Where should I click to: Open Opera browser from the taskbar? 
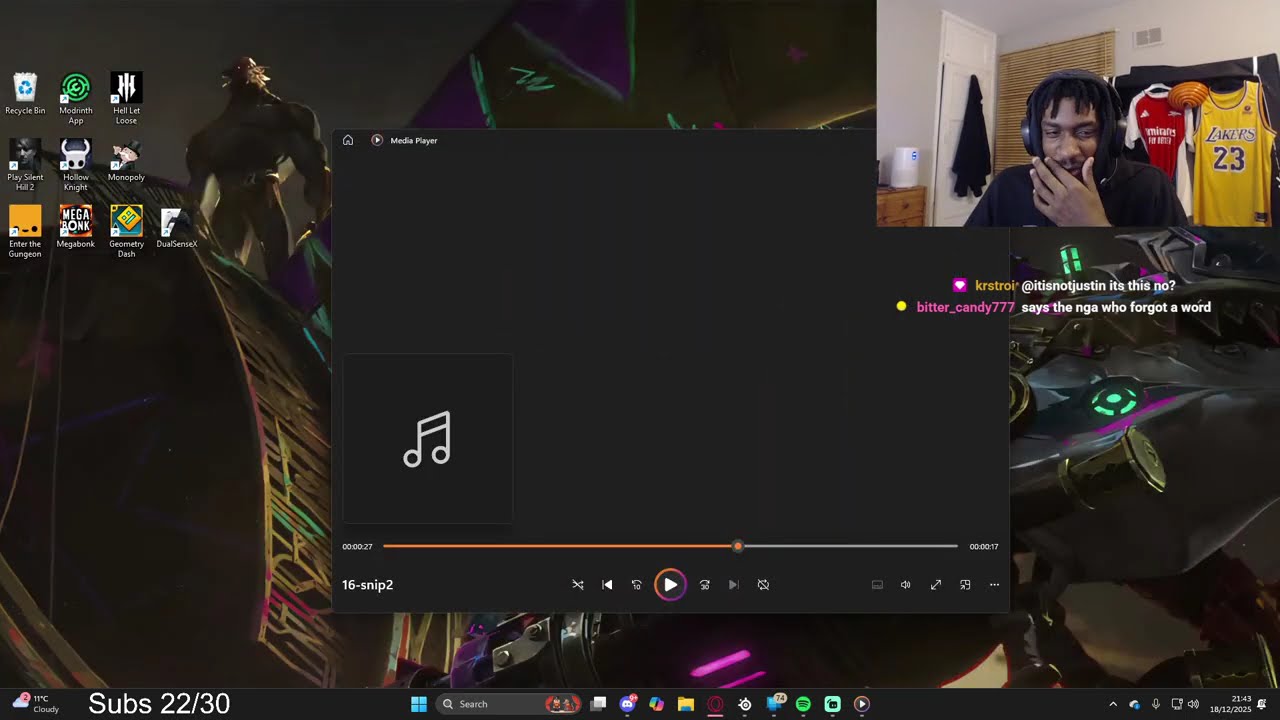click(x=715, y=704)
